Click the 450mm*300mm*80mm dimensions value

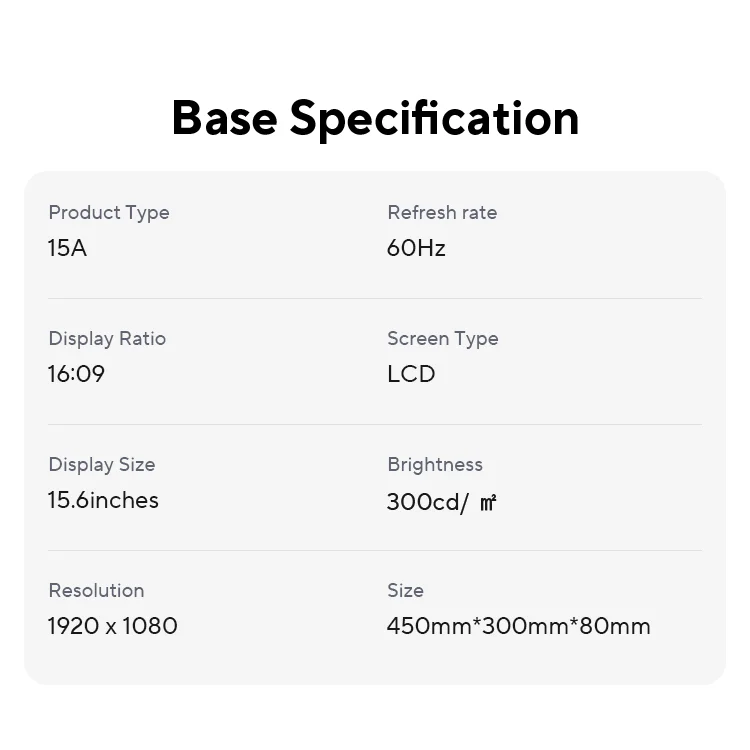pyautogui.click(x=518, y=626)
